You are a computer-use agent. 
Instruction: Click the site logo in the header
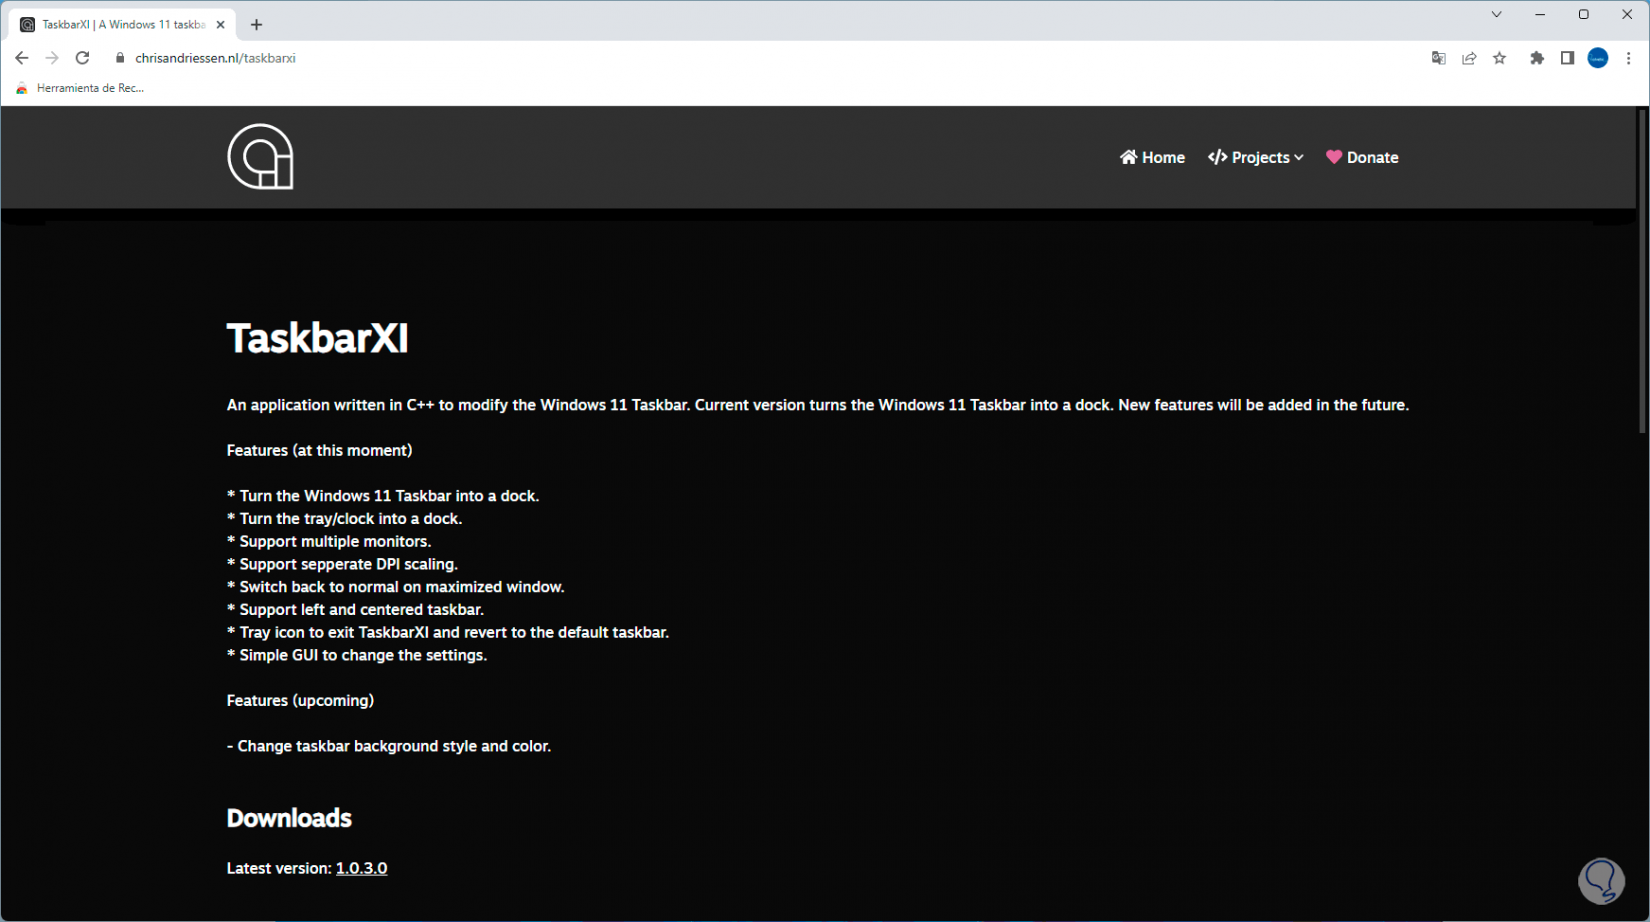260,157
